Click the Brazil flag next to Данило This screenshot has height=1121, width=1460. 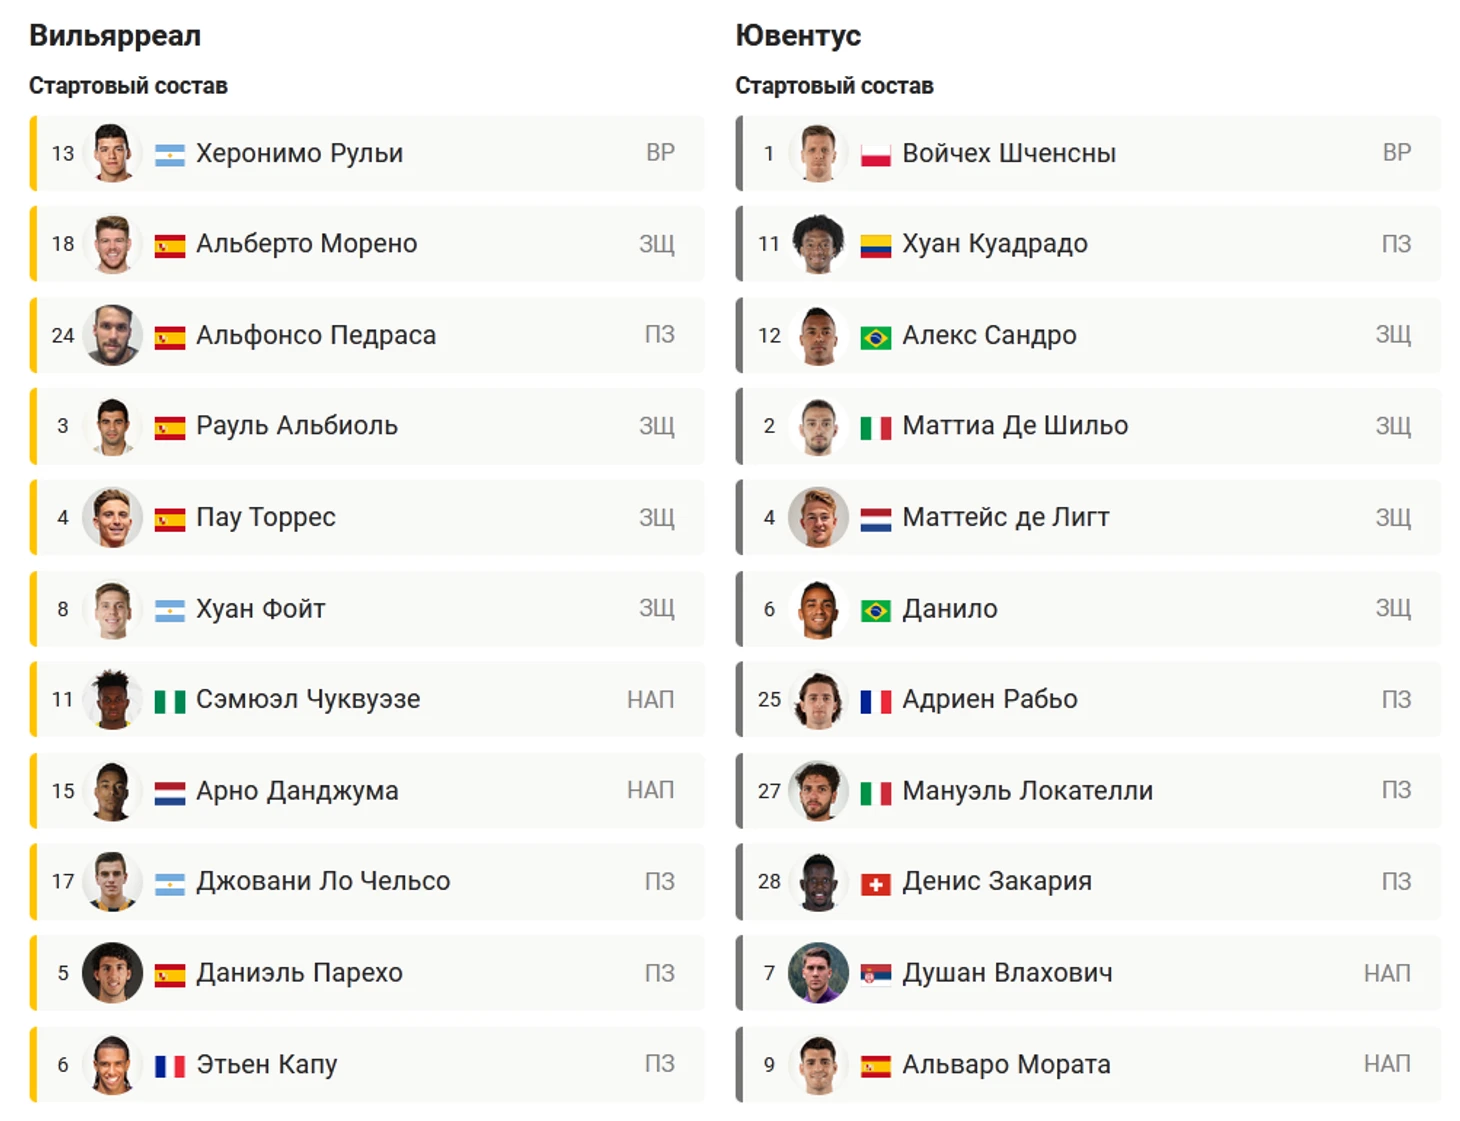pyautogui.click(x=876, y=610)
